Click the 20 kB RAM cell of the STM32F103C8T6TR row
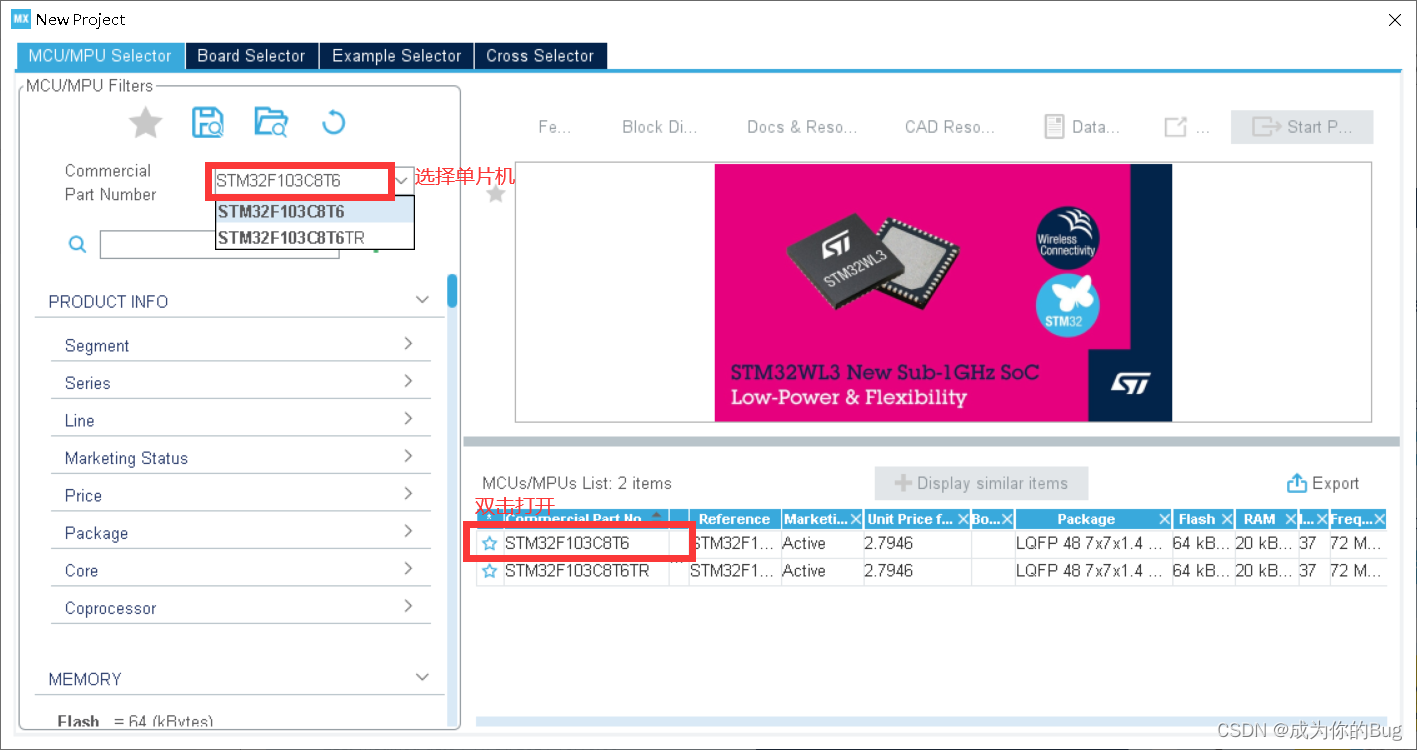 pyautogui.click(x=1264, y=571)
